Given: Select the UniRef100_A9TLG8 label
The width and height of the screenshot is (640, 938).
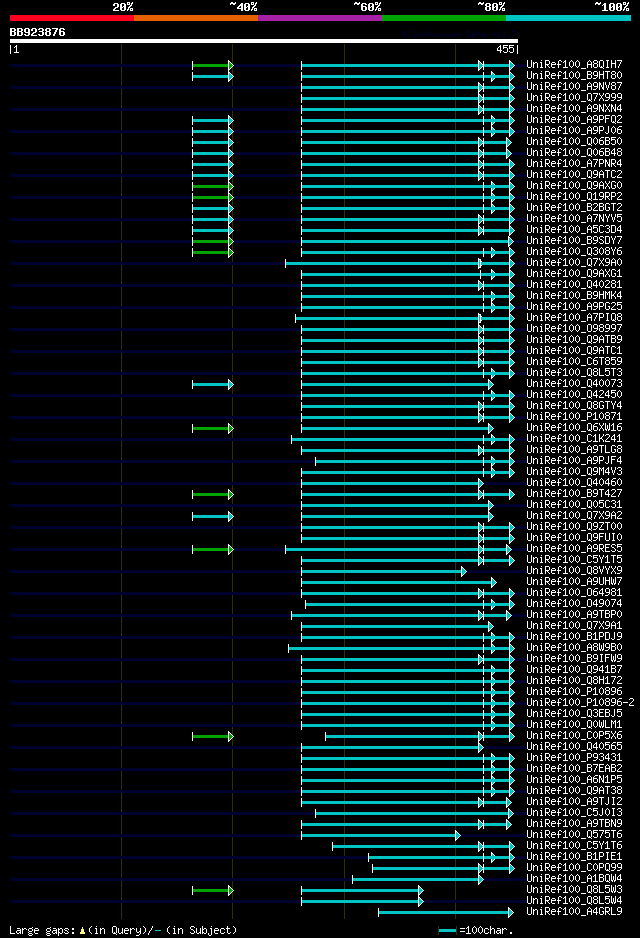Looking at the screenshot, I should pos(574,450).
